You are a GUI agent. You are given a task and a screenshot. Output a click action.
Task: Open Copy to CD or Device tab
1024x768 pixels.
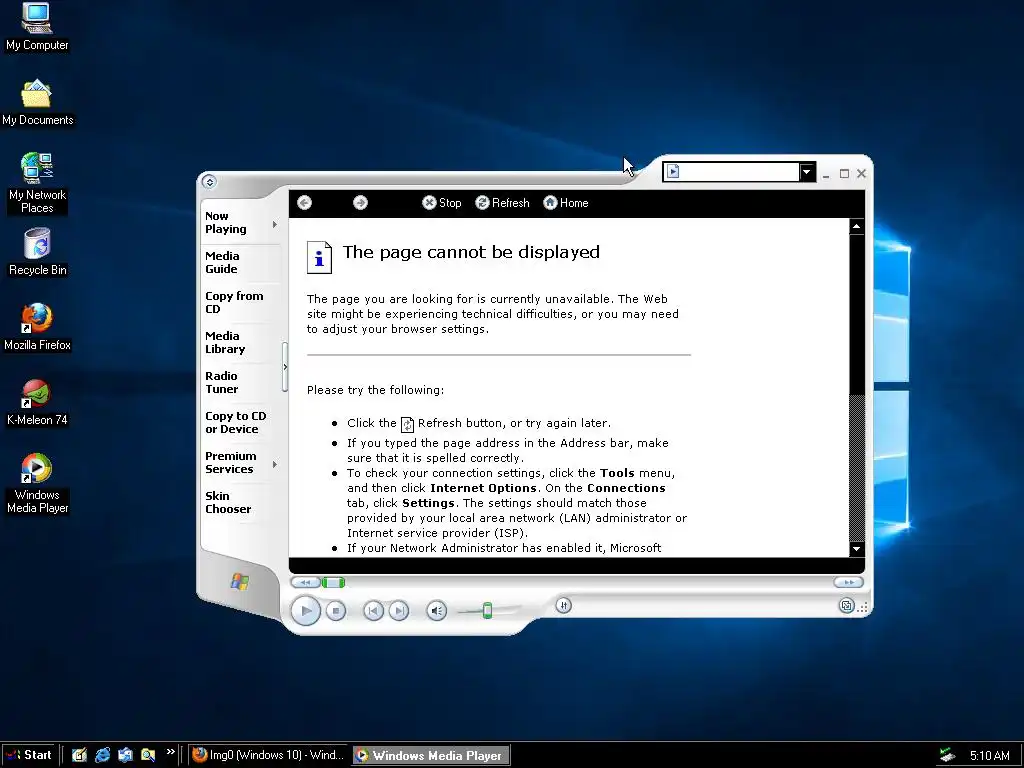236,423
